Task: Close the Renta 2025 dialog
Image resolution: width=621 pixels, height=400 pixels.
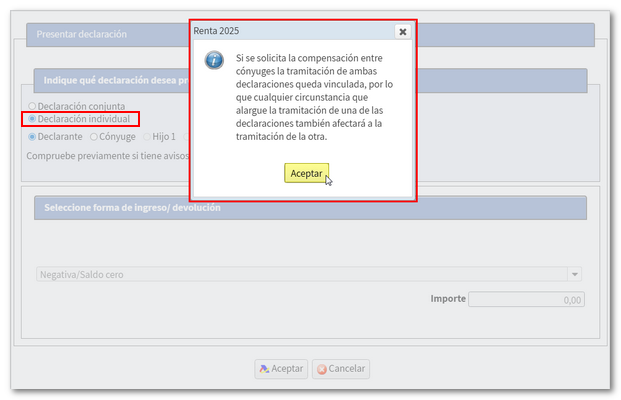Action: [402, 32]
